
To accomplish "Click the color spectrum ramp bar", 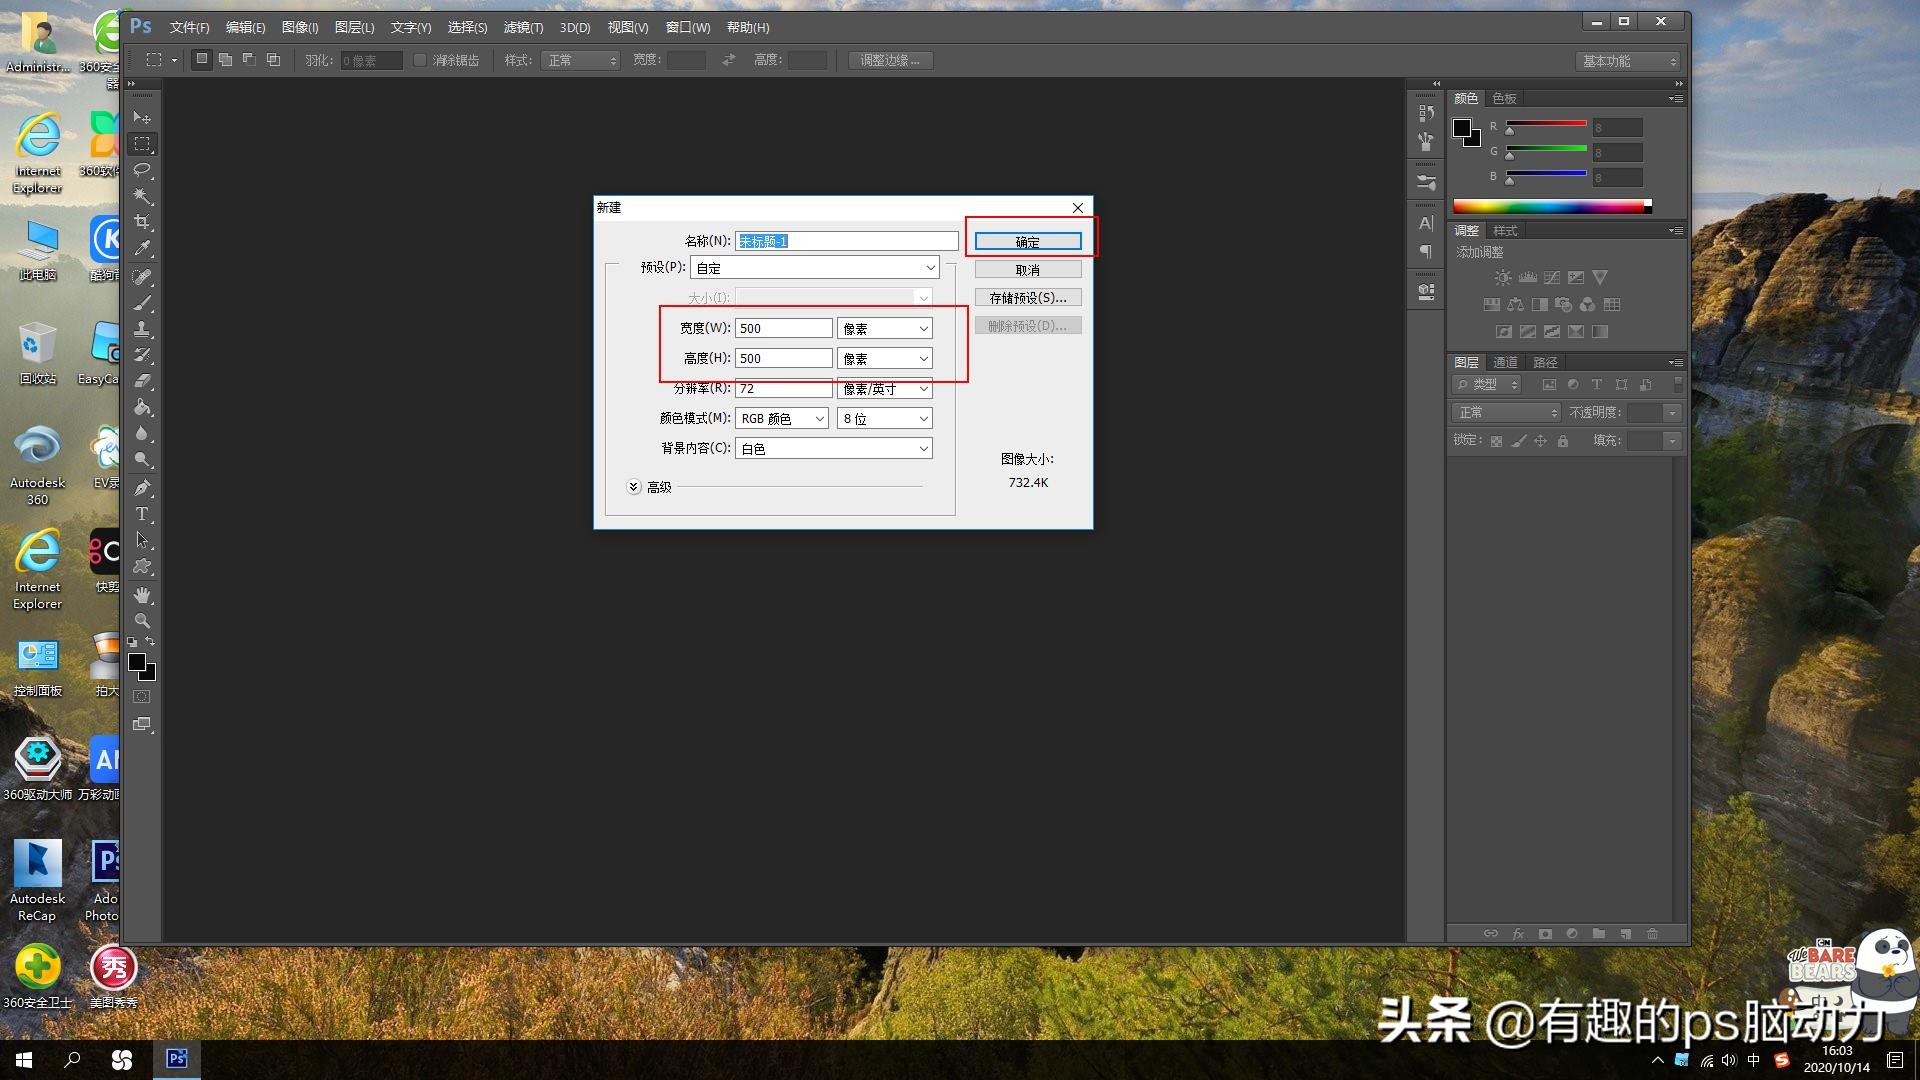I will (1550, 206).
